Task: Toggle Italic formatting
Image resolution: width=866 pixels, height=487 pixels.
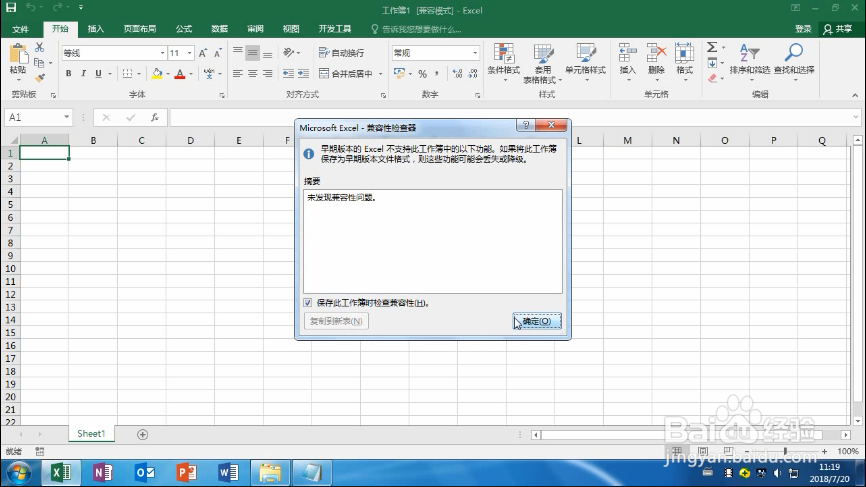Action: click(x=83, y=73)
